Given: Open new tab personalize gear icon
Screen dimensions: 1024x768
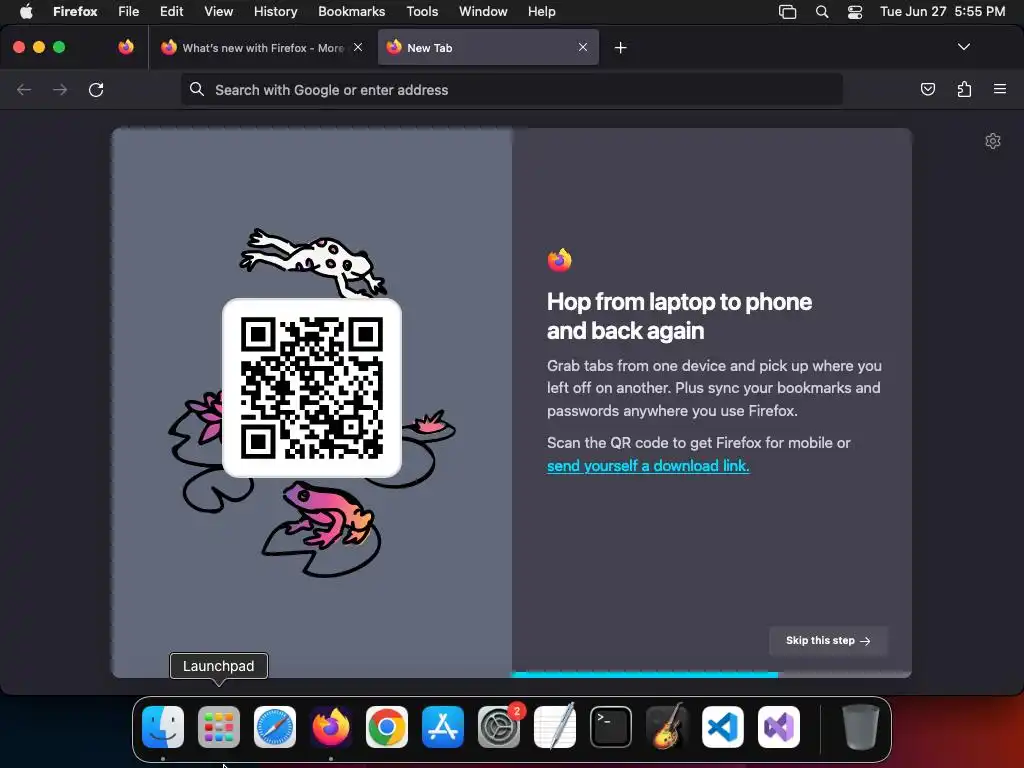Looking at the screenshot, I should (x=993, y=141).
